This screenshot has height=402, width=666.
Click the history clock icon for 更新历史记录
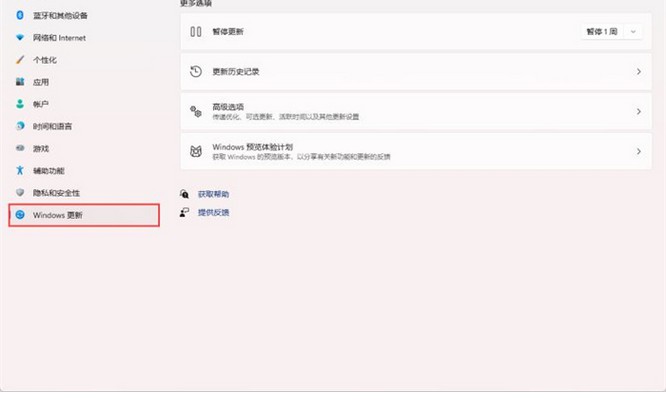196,72
